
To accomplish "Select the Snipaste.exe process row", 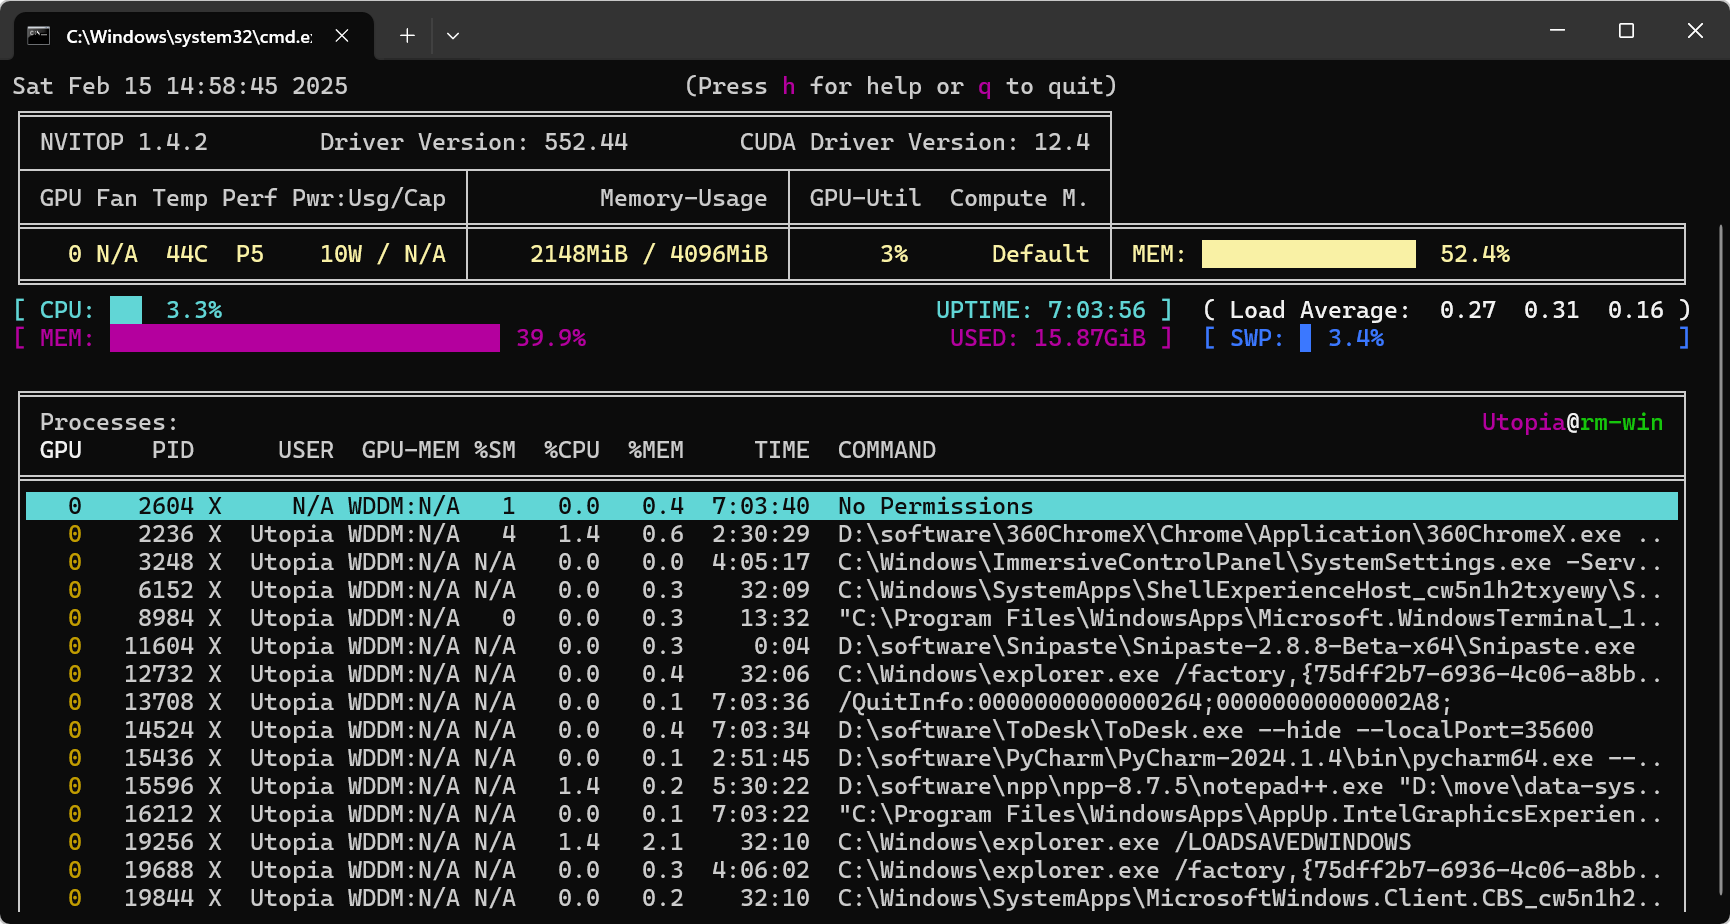I will coord(852,646).
